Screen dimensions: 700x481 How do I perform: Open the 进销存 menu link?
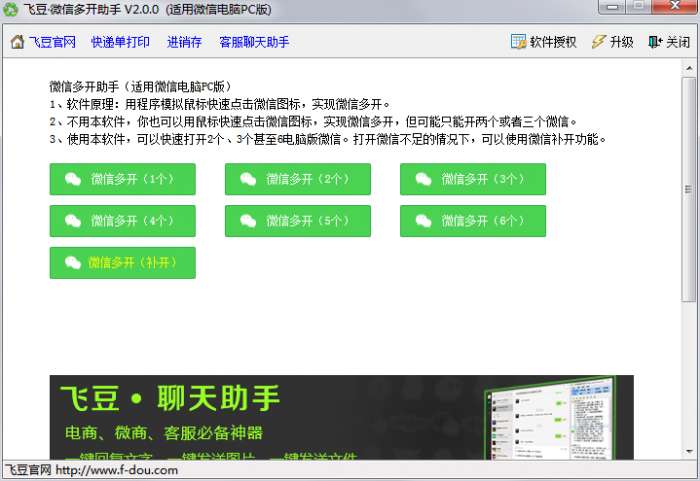pyautogui.click(x=184, y=42)
